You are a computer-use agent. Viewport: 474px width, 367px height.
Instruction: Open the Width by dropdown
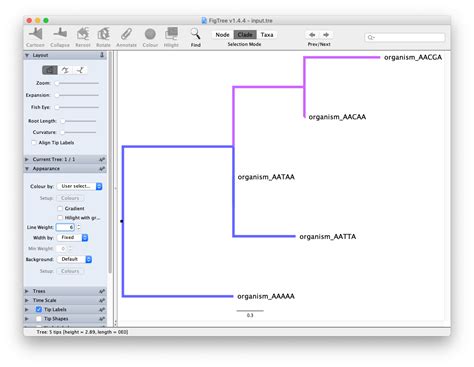(72, 238)
